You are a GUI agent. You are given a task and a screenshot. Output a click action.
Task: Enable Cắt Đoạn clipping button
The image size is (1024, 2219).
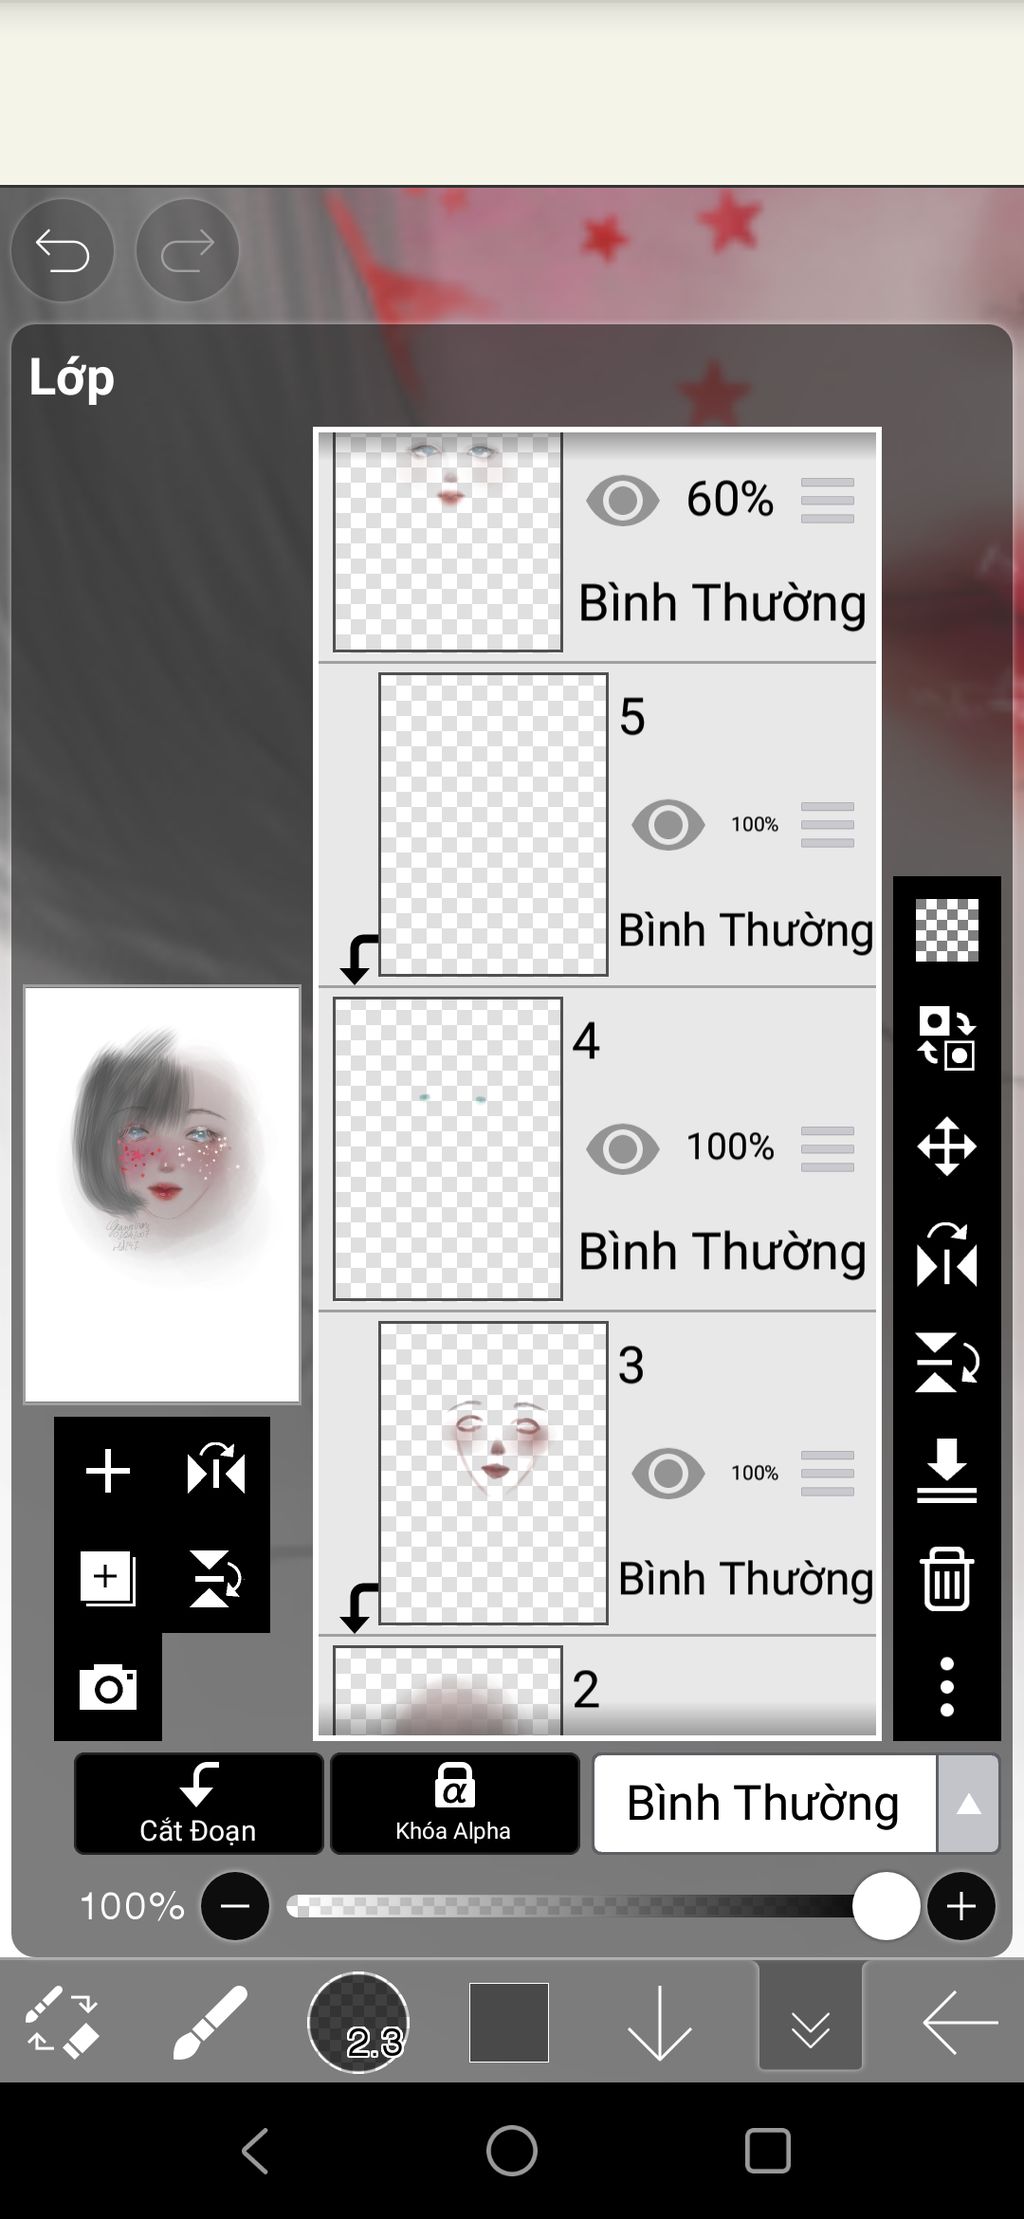(198, 1803)
